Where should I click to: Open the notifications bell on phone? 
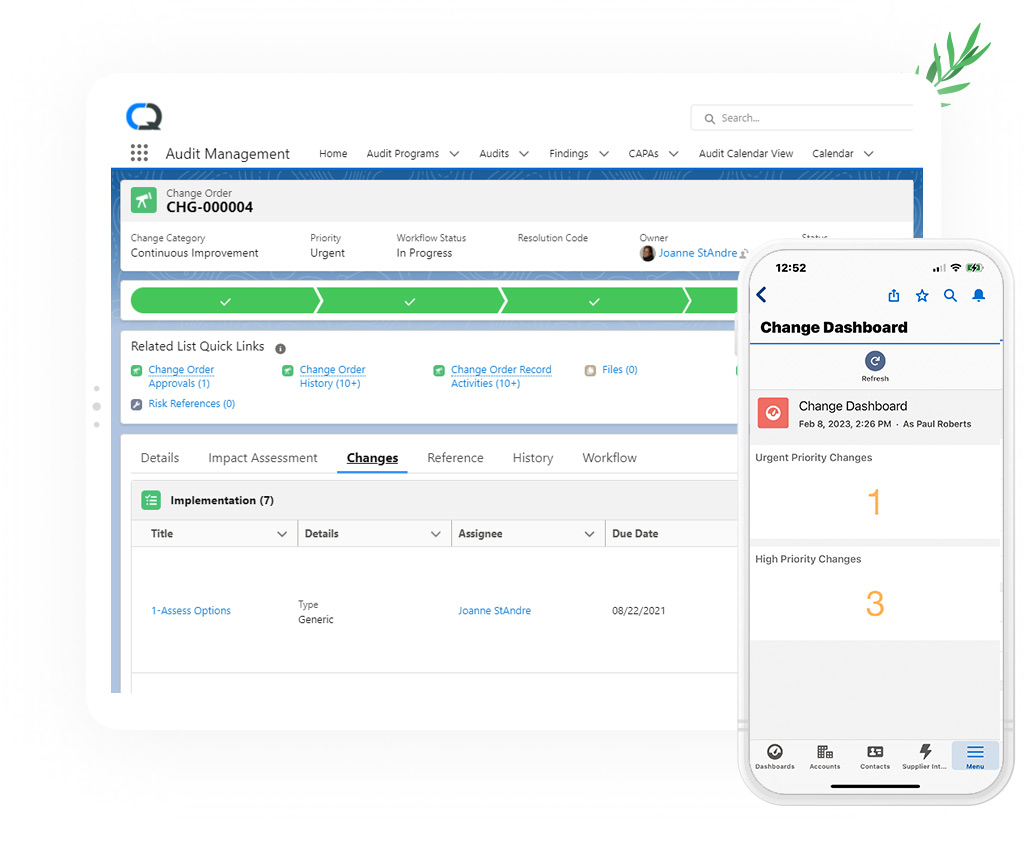tap(979, 295)
